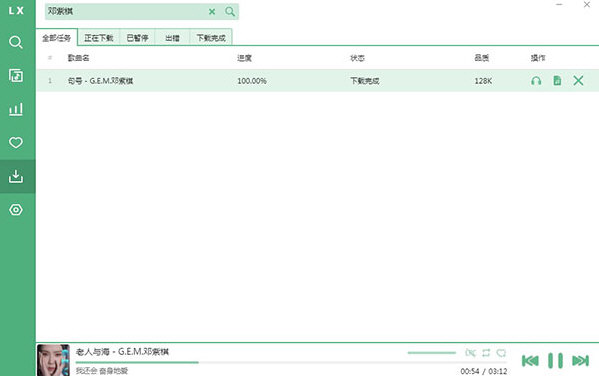
Task: Click the 下载完成 status cell
Action: coord(365,81)
